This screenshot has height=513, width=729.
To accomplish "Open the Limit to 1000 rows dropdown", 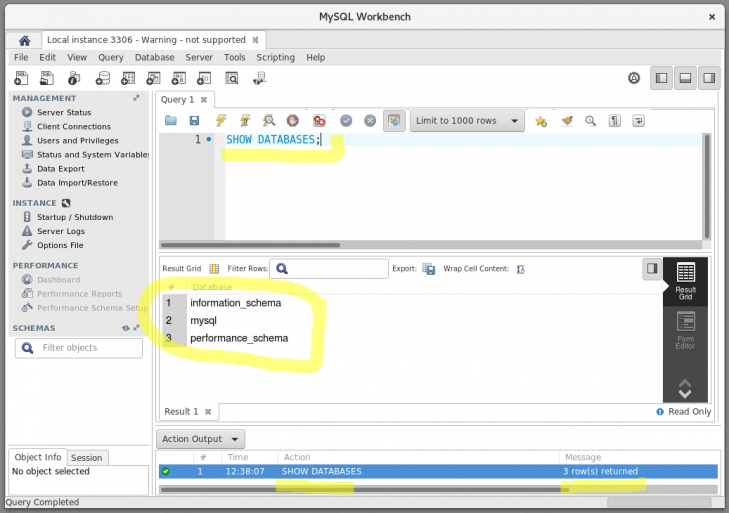I will click(467, 121).
